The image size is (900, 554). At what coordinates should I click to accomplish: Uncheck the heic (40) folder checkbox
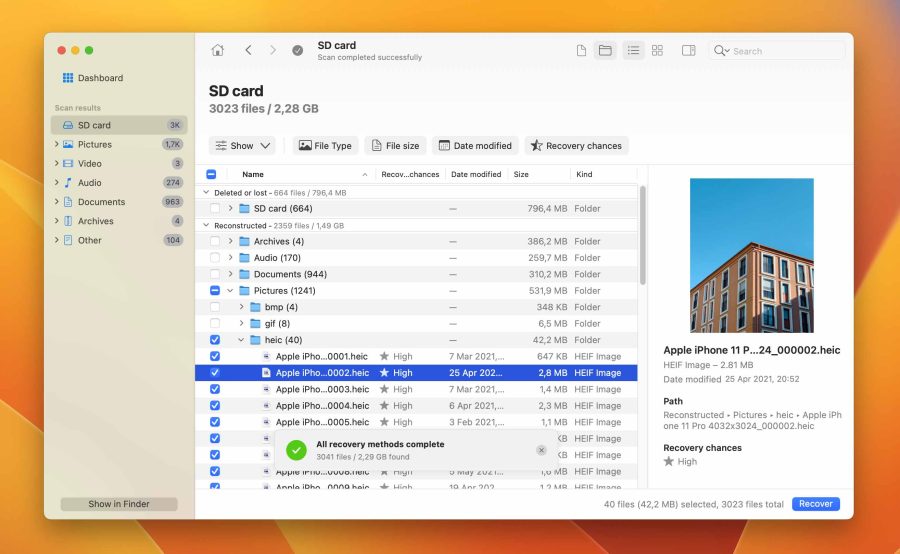tap(215, 340)
